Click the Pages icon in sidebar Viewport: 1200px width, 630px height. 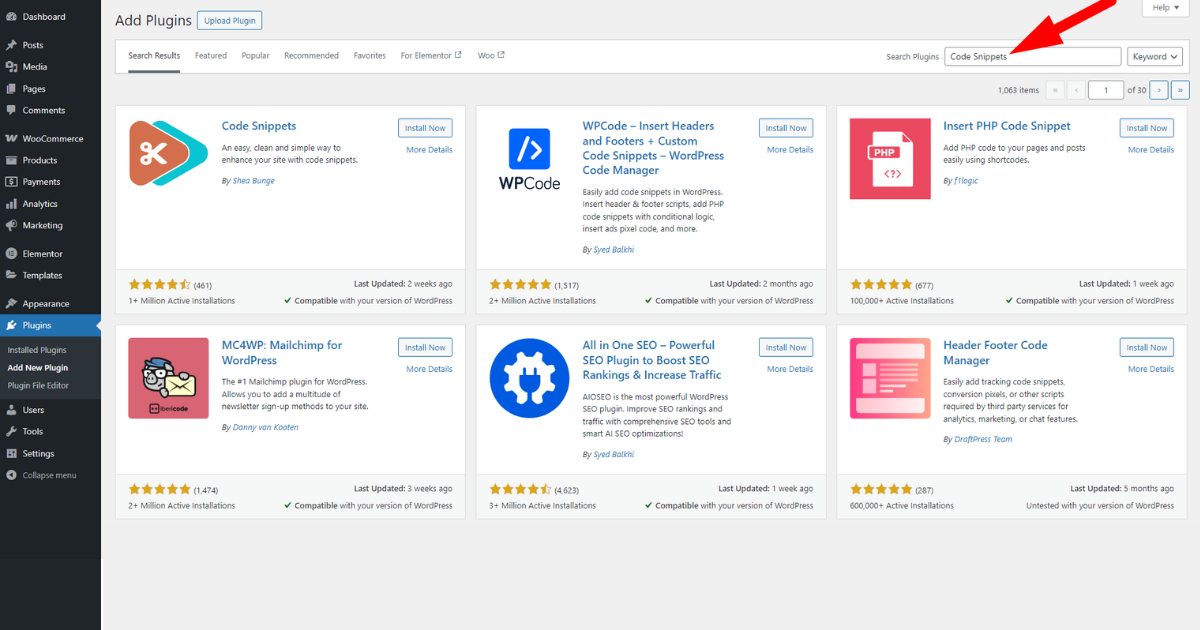[x=11, y=89]
